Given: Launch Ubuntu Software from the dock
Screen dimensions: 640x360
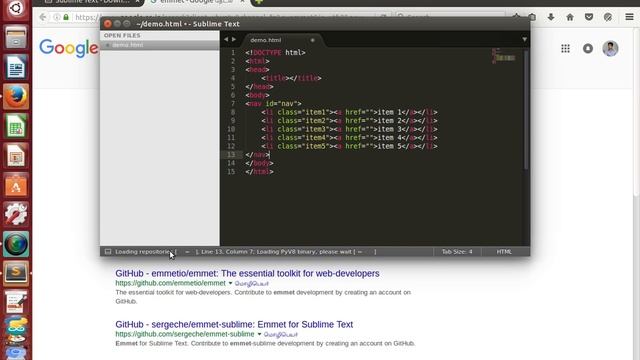Looking at the screenshot, I should point(16,185).
